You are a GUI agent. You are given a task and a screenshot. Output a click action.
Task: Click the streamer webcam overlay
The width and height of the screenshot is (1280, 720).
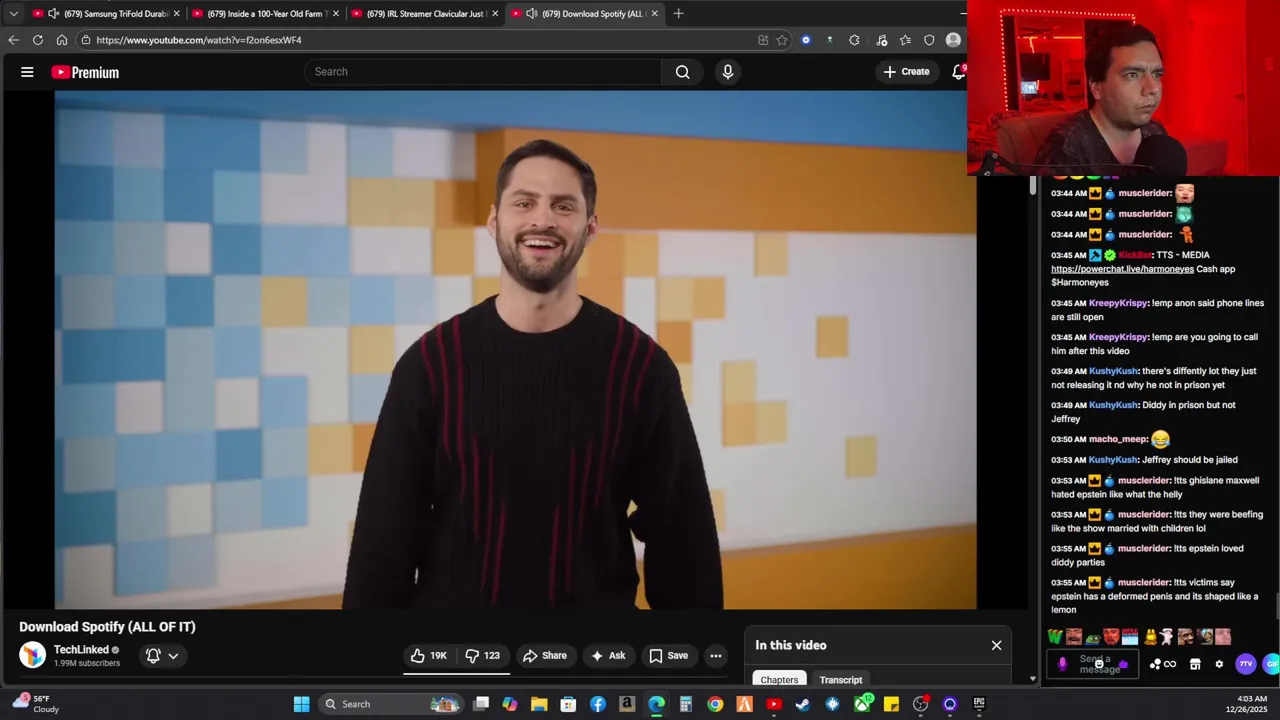tap(1123, 88)
